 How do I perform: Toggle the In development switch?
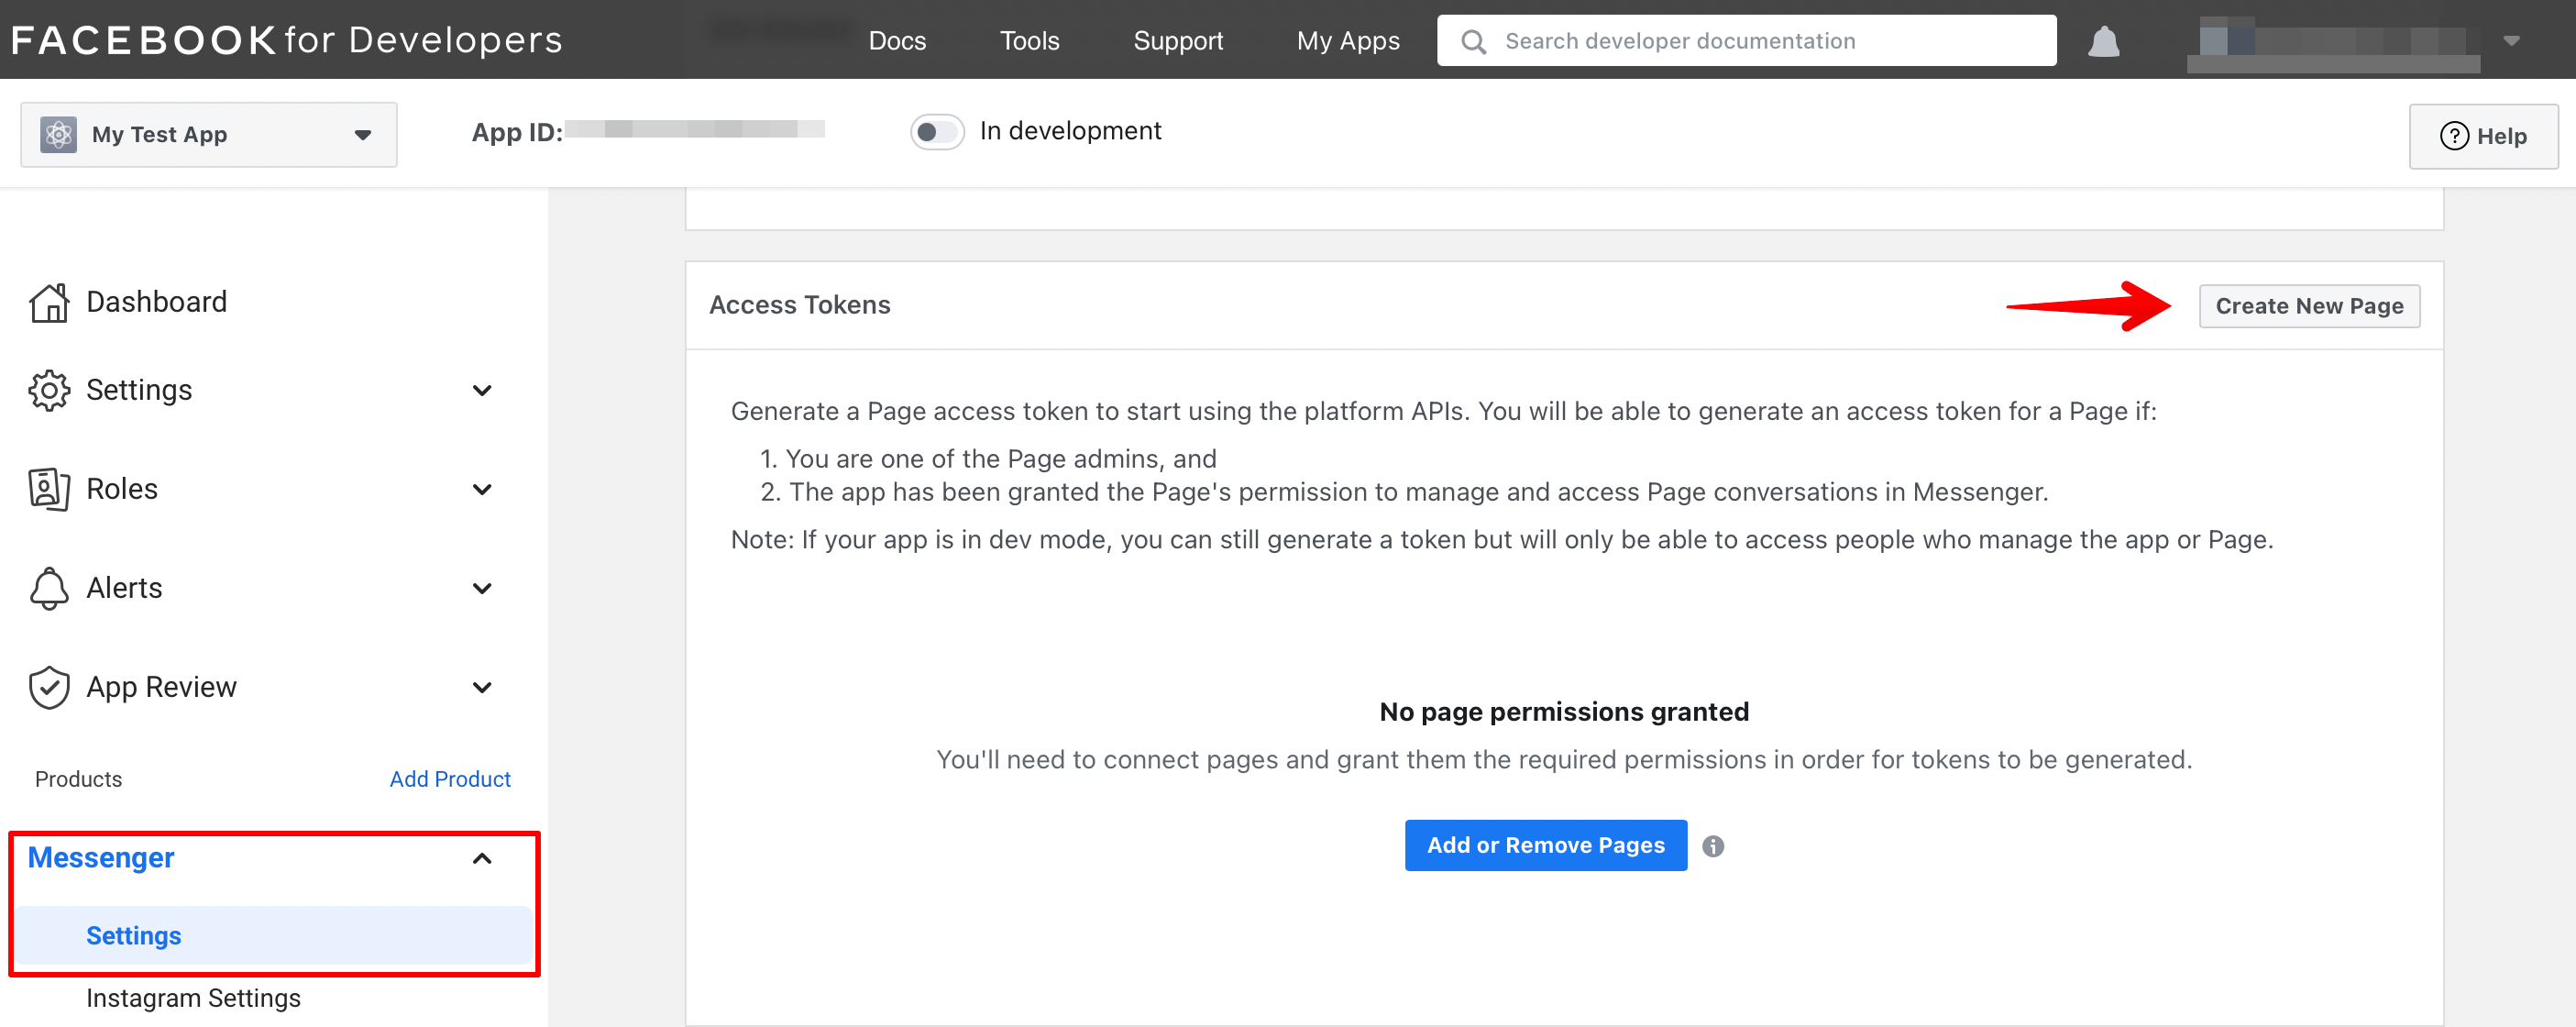tap(937, 131)
